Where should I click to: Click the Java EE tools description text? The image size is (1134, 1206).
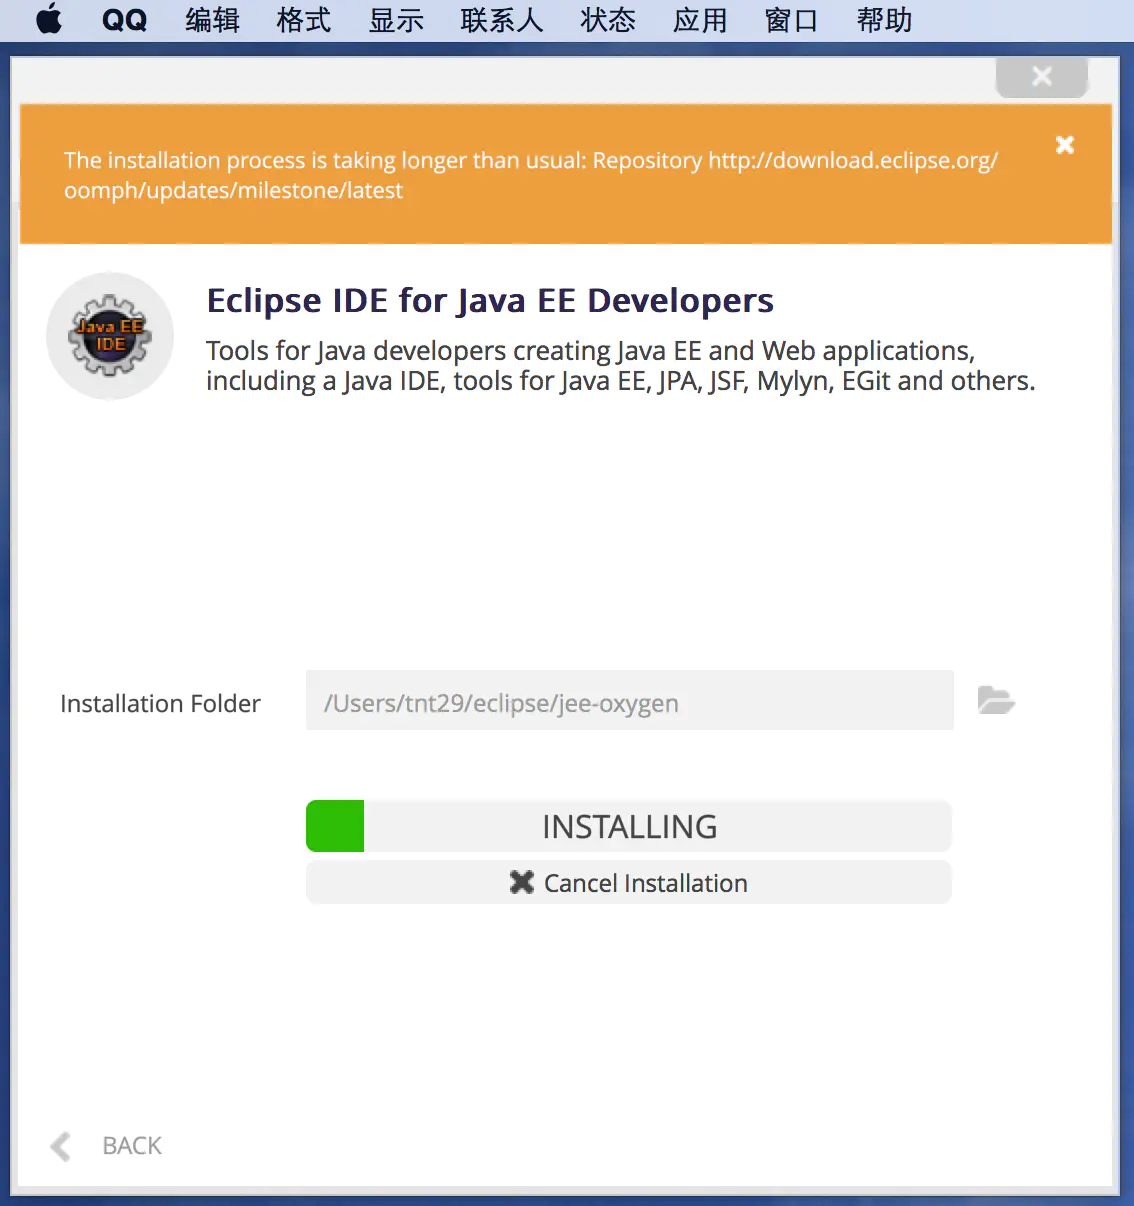pyautogui.click(x=620, y=366)
